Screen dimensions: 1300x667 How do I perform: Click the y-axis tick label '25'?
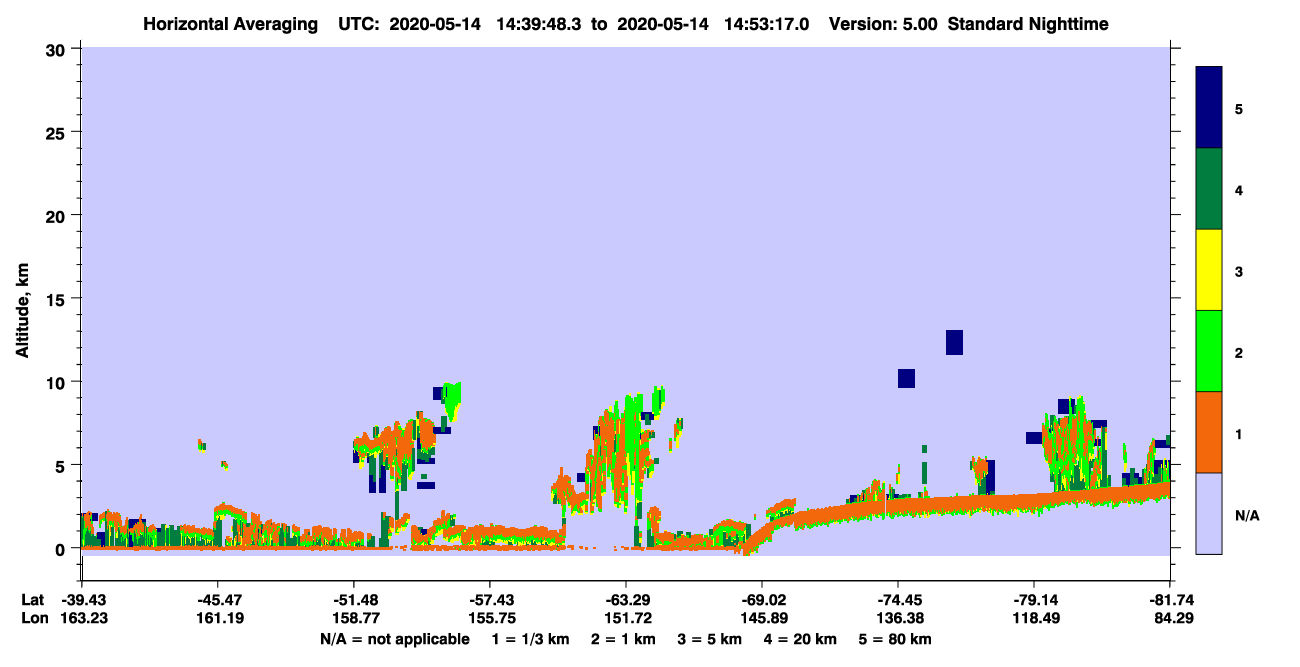58,132
